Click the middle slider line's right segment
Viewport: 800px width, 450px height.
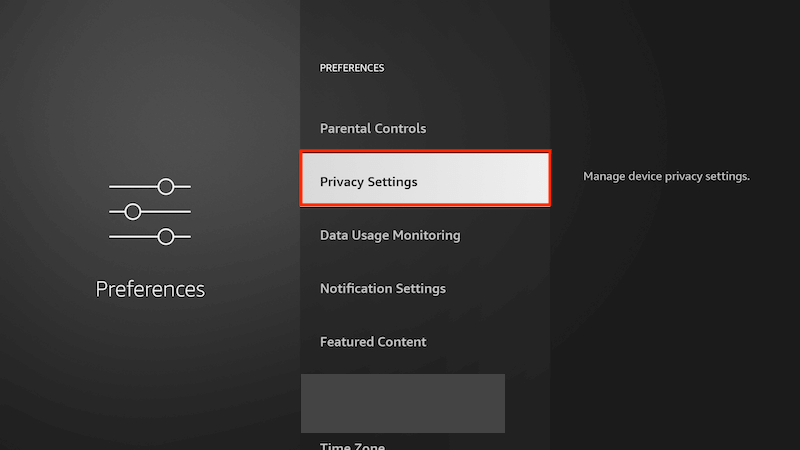click(x=166, y=212)
